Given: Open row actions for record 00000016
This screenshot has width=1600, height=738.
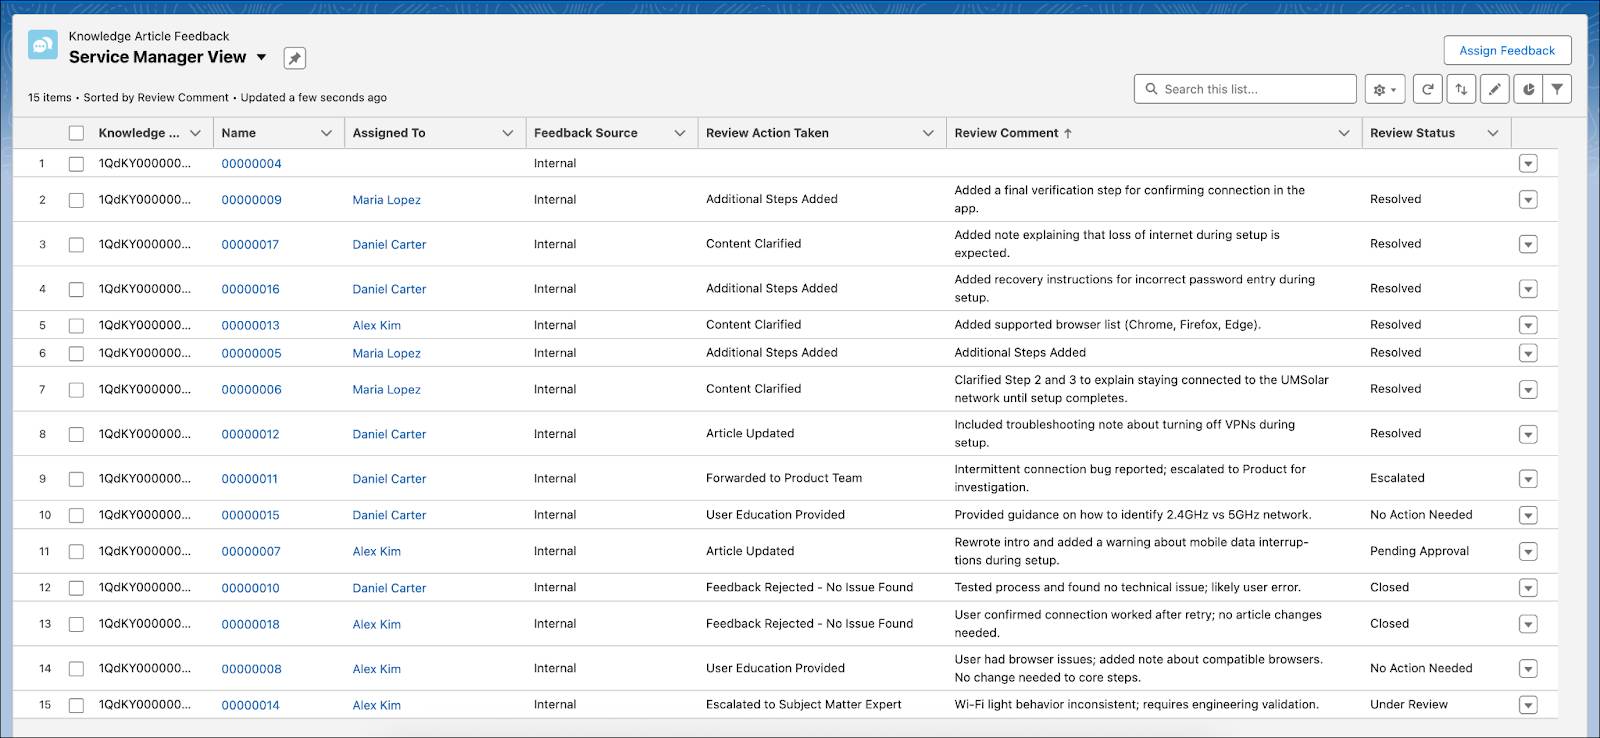Looking at the screenshot, I should [1528, 289].
